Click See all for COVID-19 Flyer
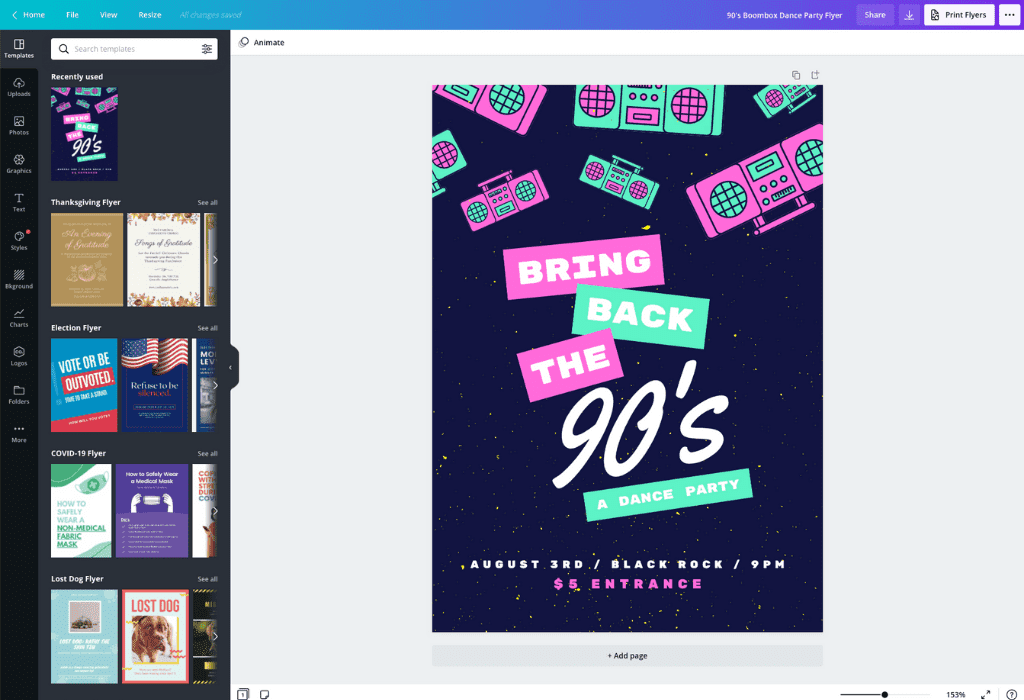 (x=207, y=454)
